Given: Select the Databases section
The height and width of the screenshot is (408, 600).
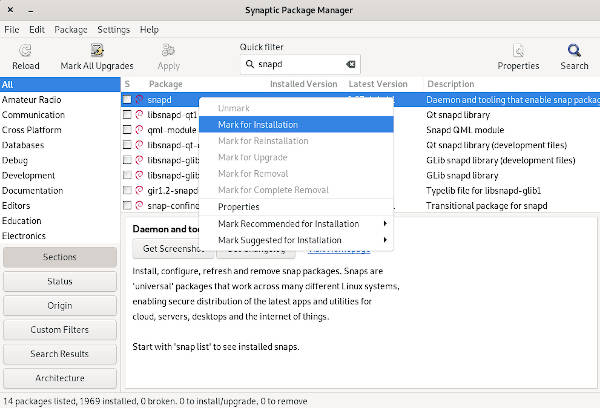Looking at the screenshot, I should point(60,145).
